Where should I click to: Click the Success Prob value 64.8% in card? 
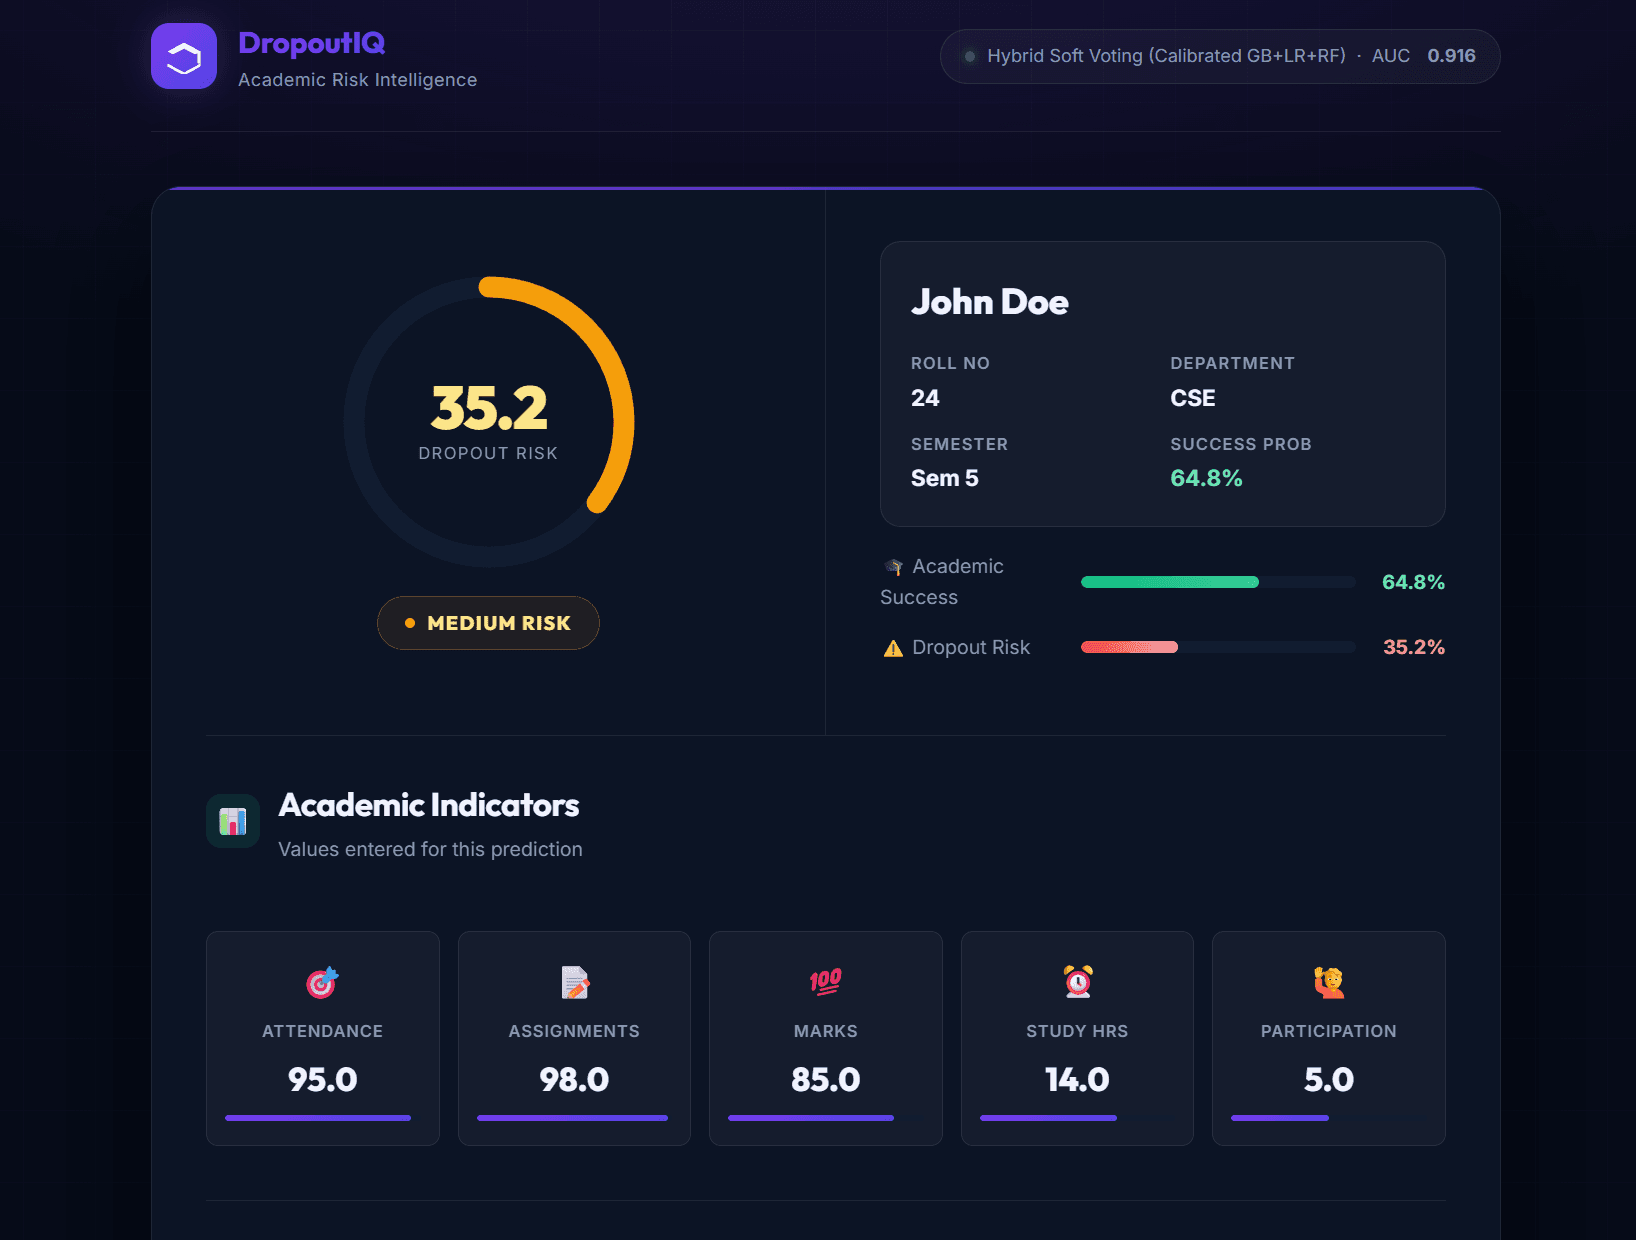click(x=1206, y=478)
